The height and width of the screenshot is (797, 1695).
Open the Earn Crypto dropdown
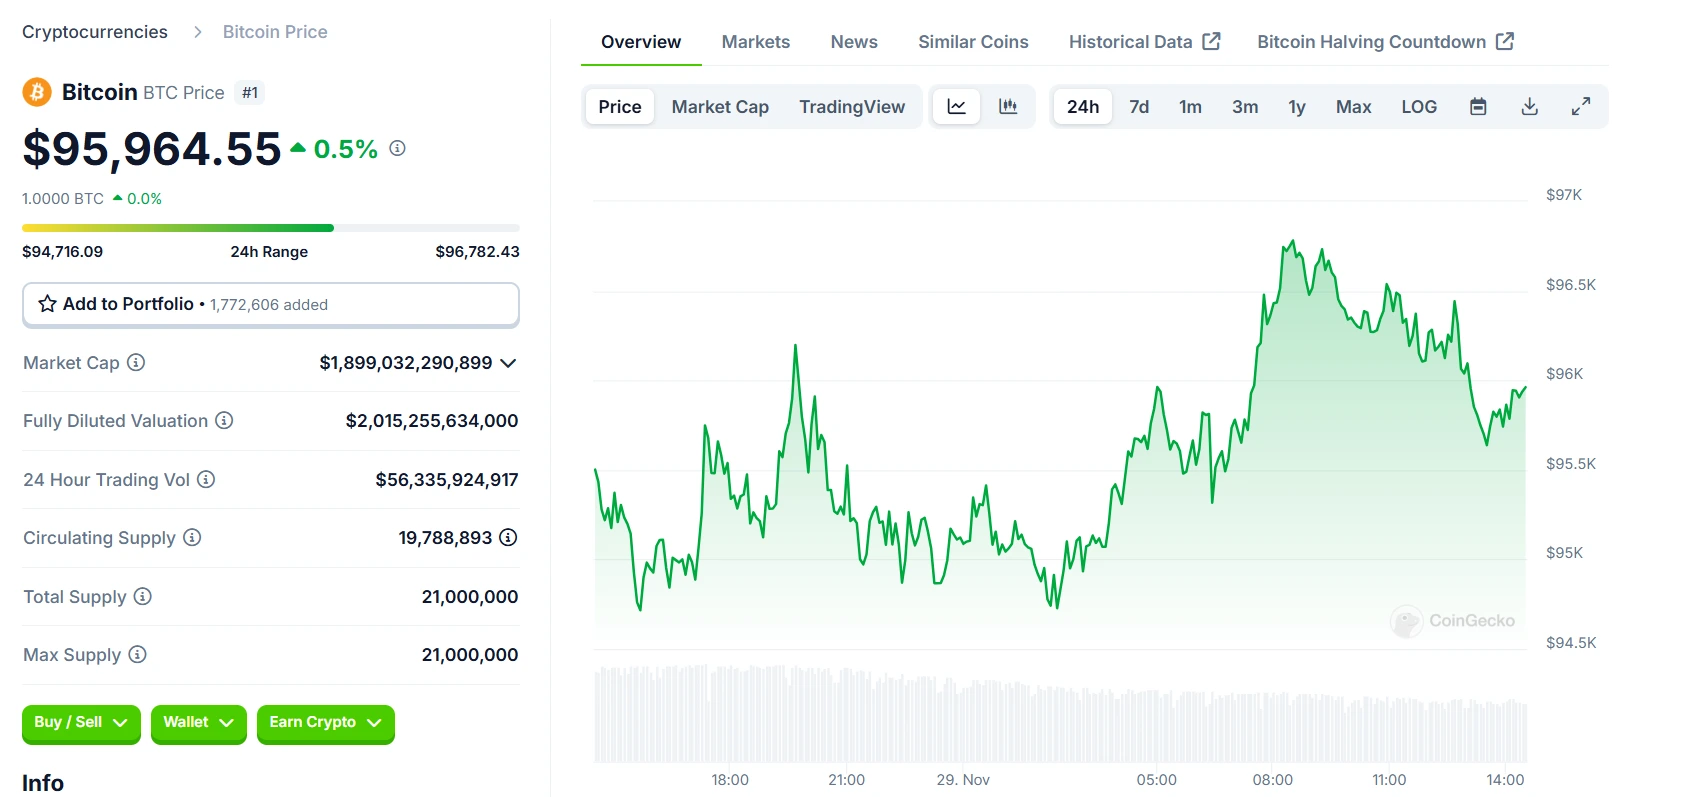point(326,723)
